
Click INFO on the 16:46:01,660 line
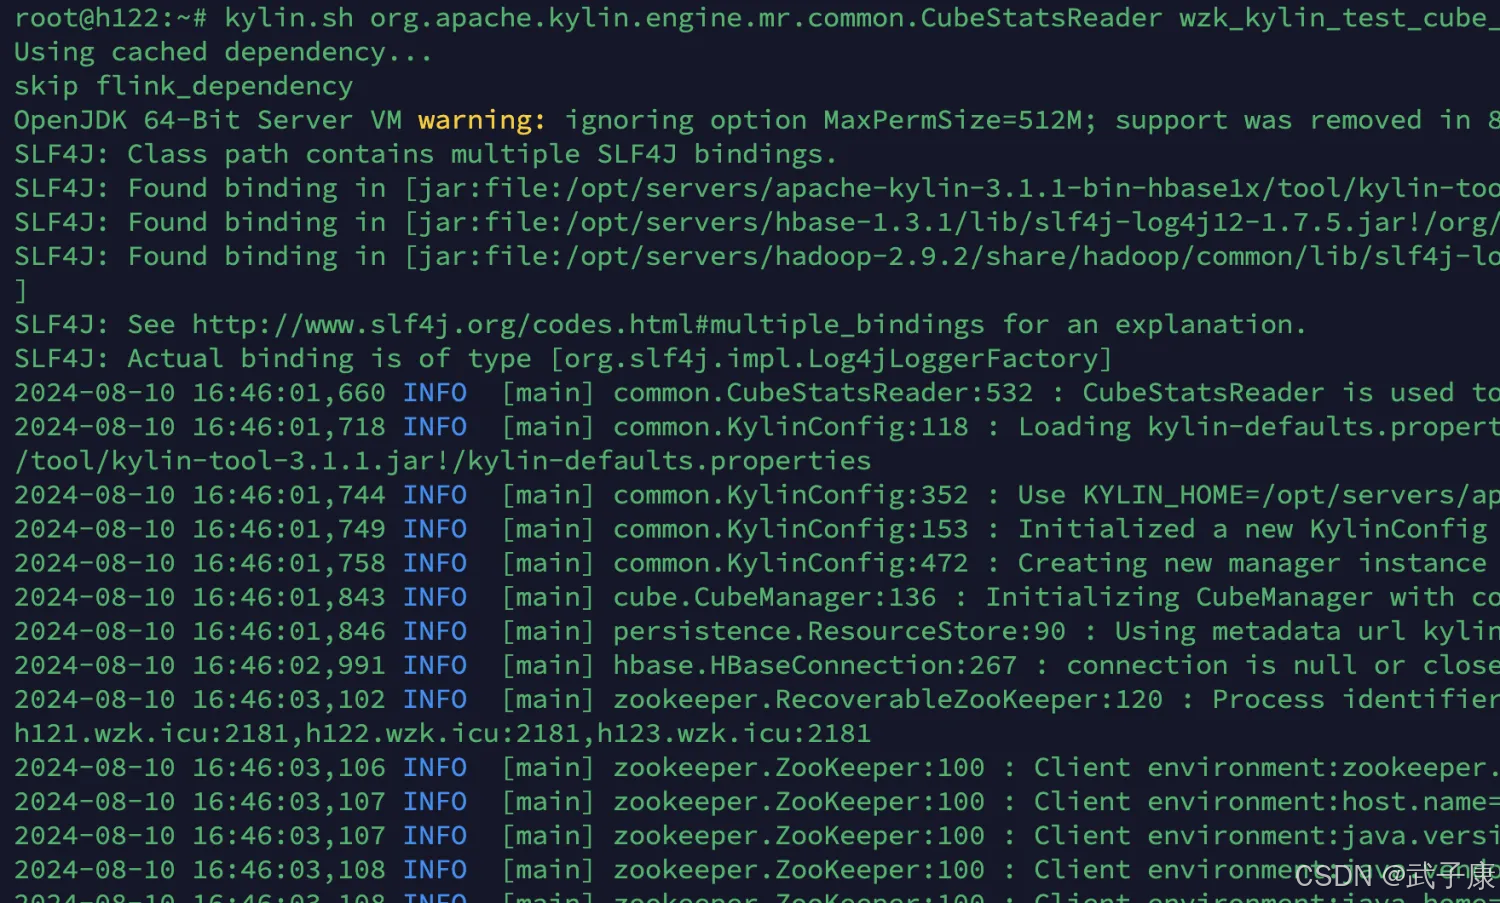[435, 393]
